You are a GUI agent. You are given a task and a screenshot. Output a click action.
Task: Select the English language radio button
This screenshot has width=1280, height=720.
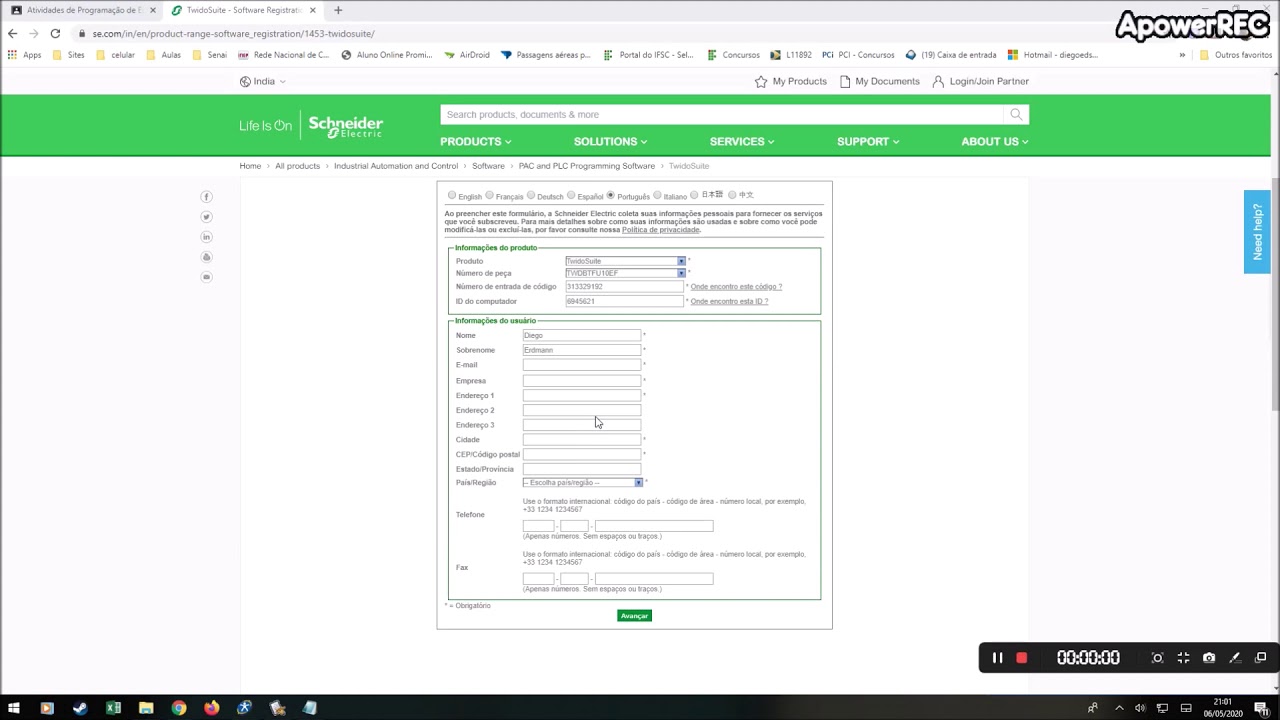(x=452, y=196)
